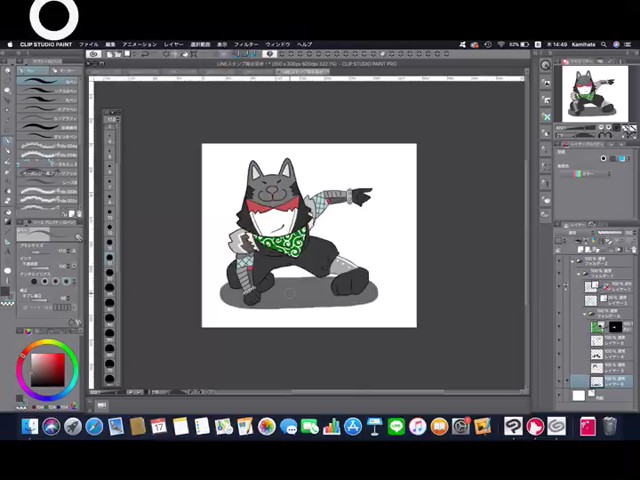Open the 編集 menu

click(x=110, y=44)
